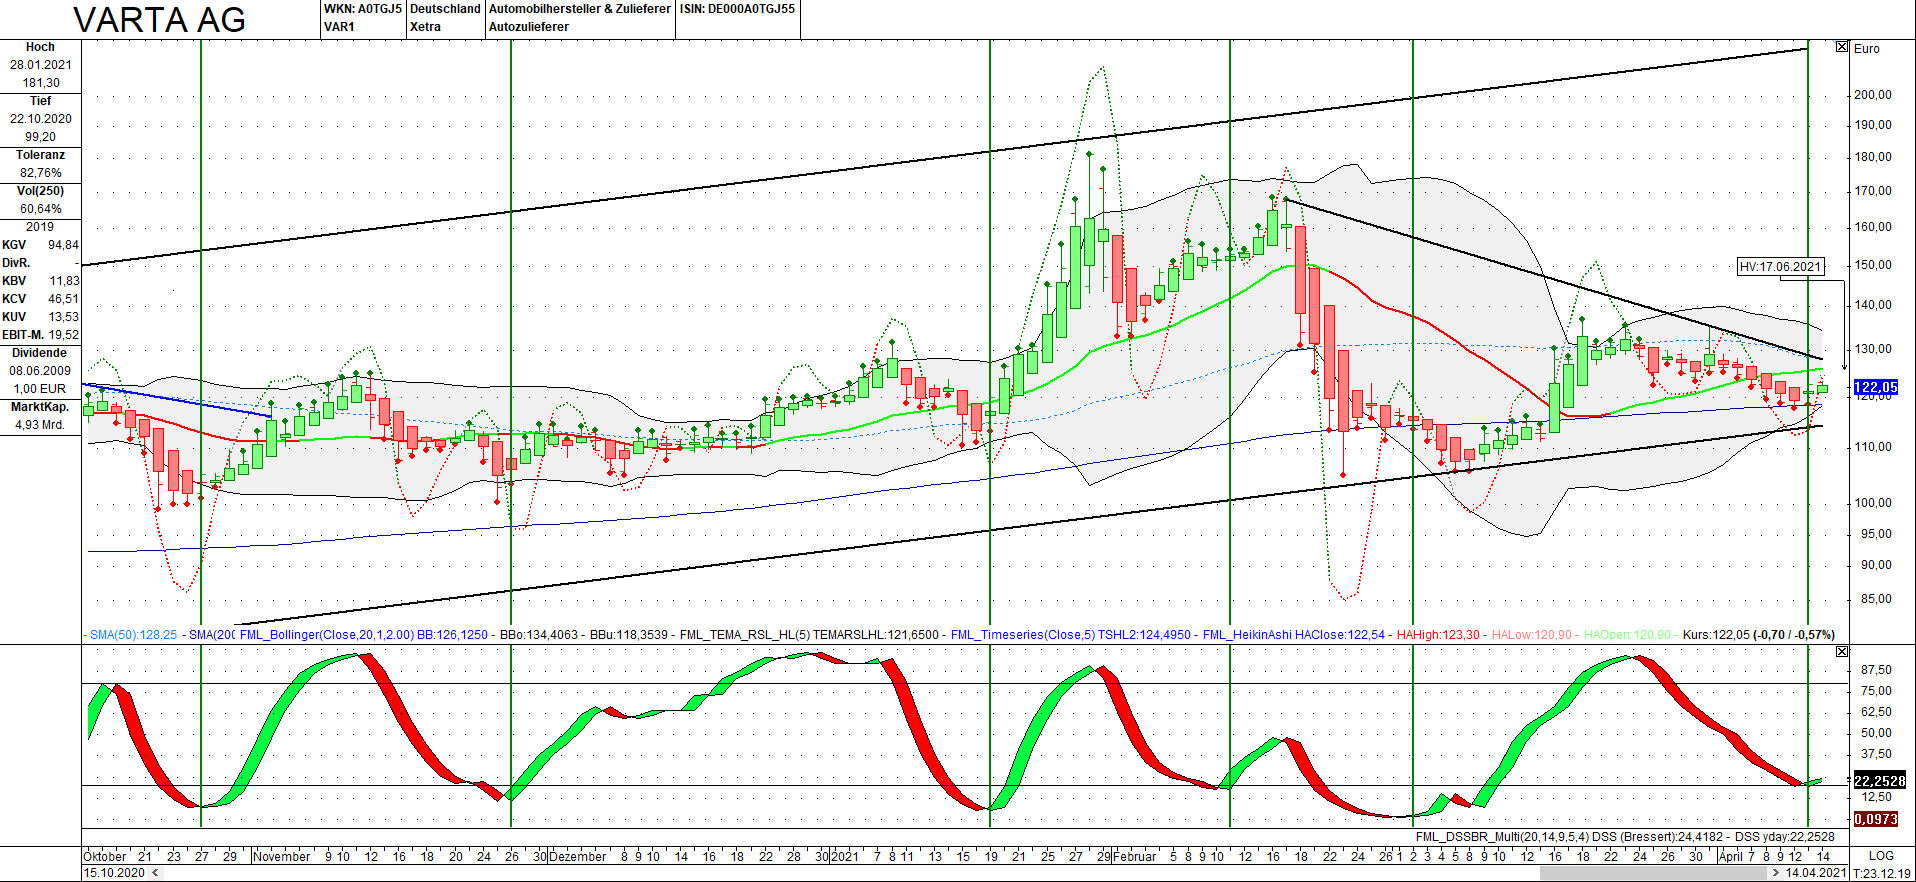Click the Vol(250) 60,64% field
This screenshot has height=882, width=1916.
click(41, 200)
